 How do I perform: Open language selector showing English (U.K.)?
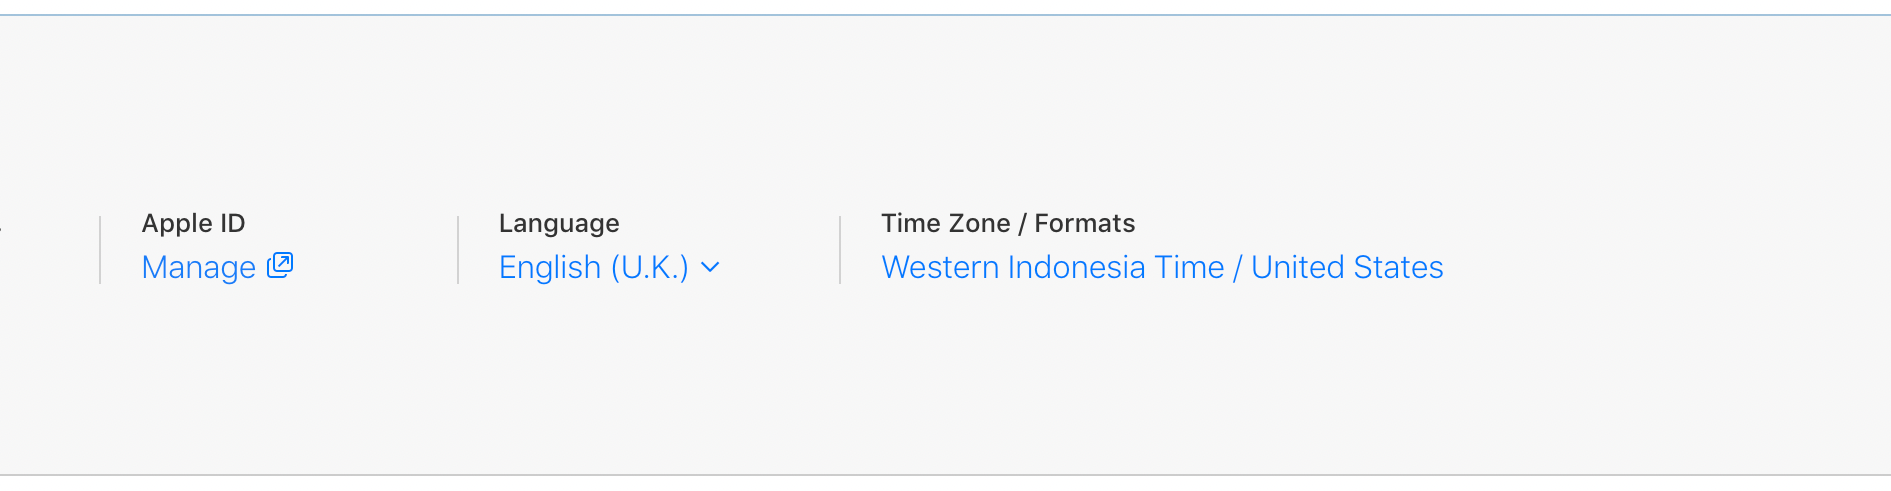[594, 267]
